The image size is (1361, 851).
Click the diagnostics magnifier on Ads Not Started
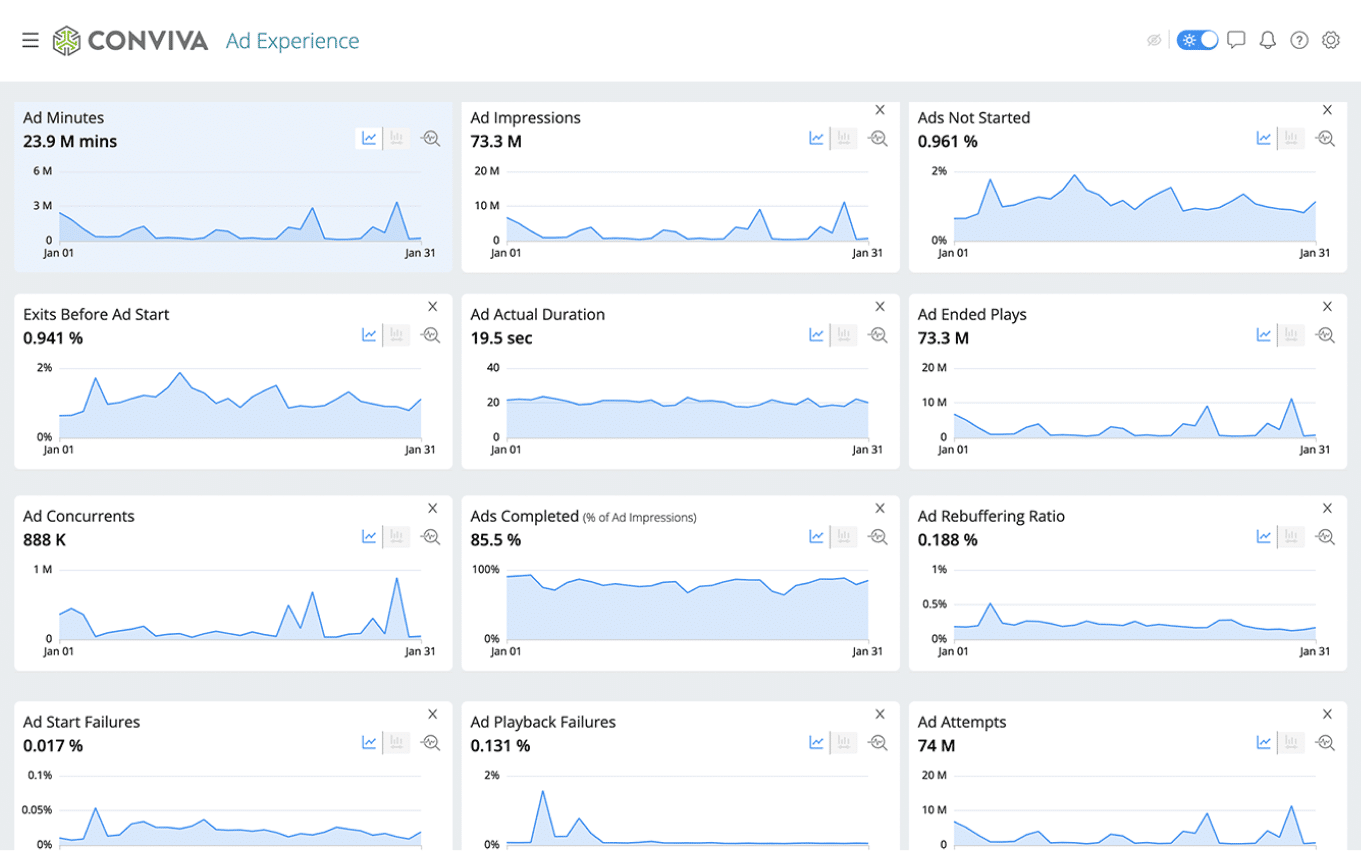click(x=1325, y=139)
